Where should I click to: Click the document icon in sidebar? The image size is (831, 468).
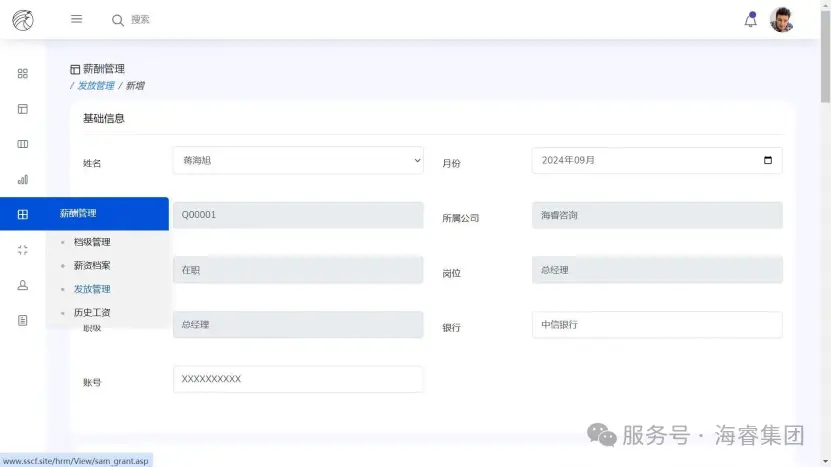23,320
